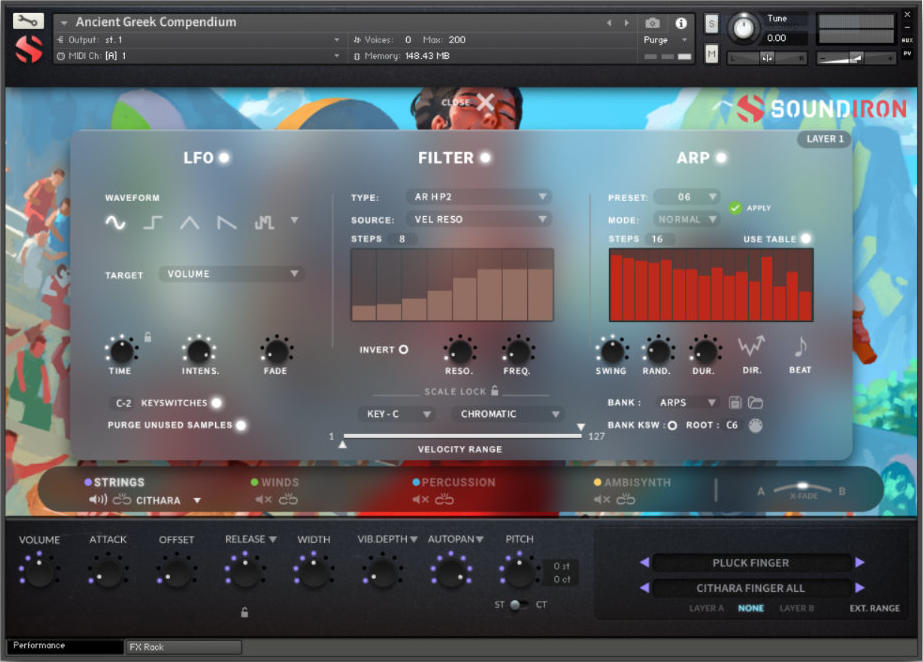Toggle USE TABLE in the arpeggiator
The image size is (923, 662).
click(x=806, y=239)
